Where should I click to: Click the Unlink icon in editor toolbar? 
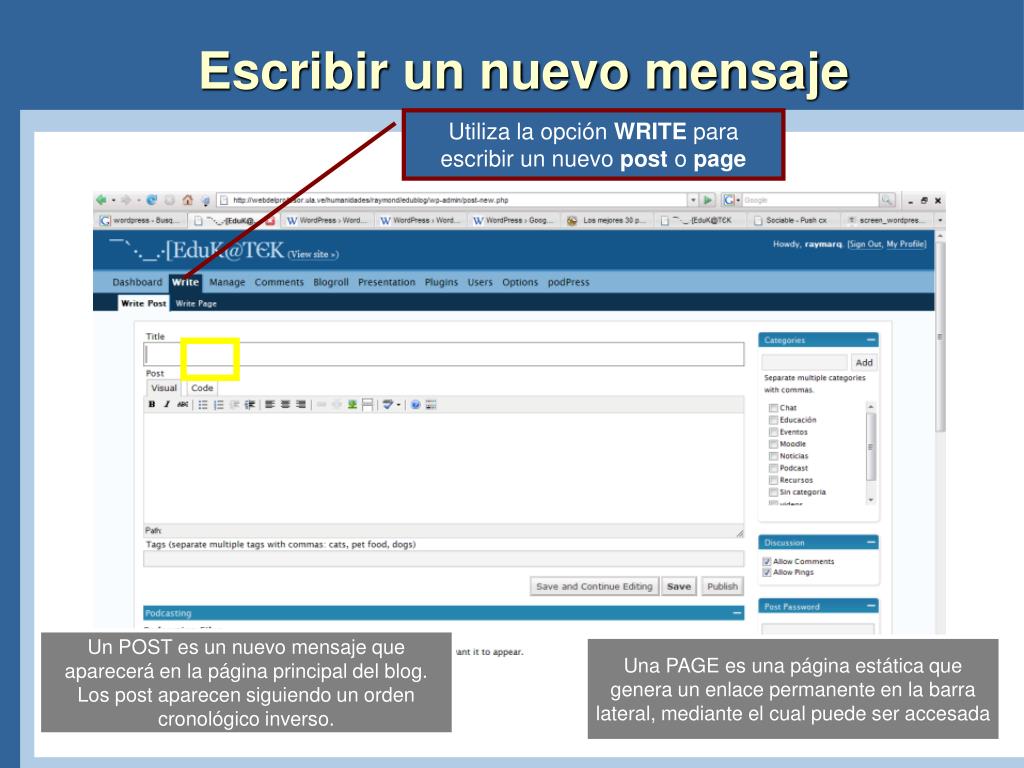point(337,405)
